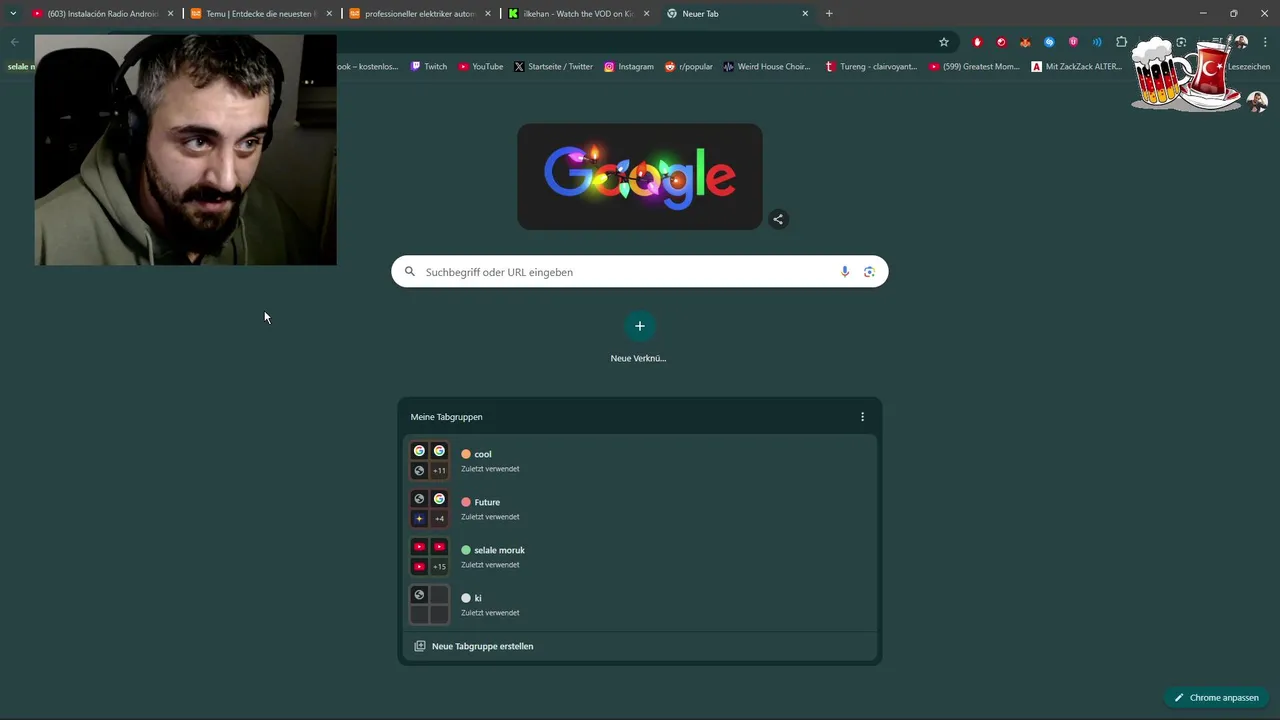The width and height of the screenshot is (1280, 720).
Task: Open the r/popular Reddit bookmark
Action: 689,67
